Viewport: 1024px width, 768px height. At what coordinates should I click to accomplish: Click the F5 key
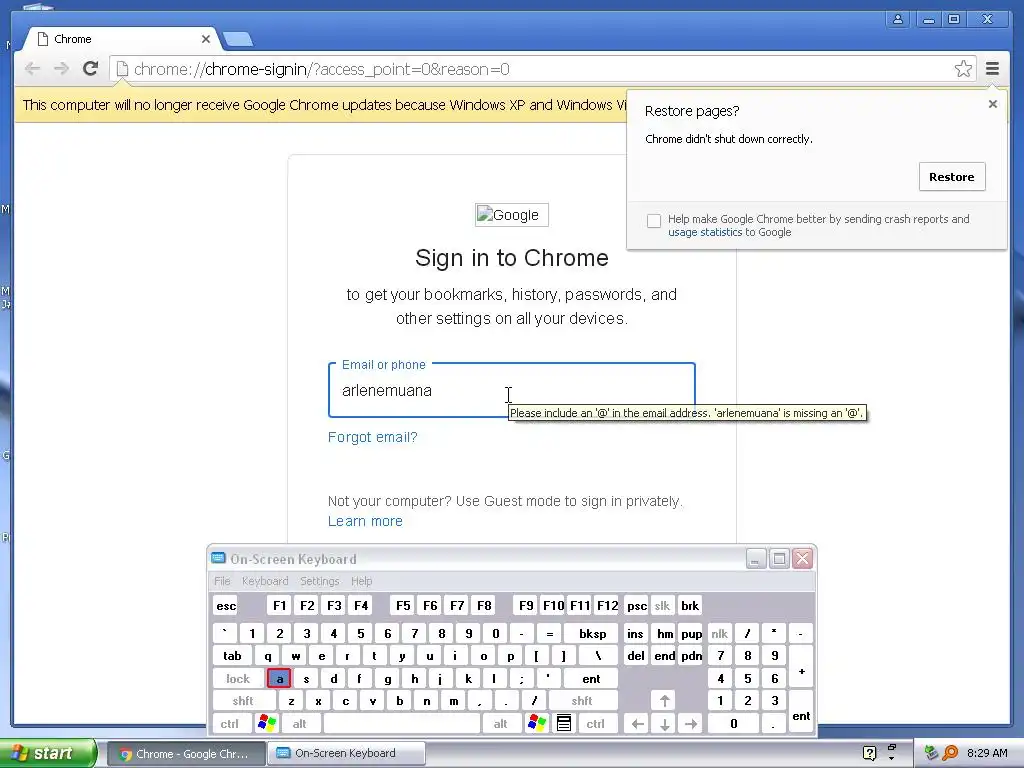point(403,606)
